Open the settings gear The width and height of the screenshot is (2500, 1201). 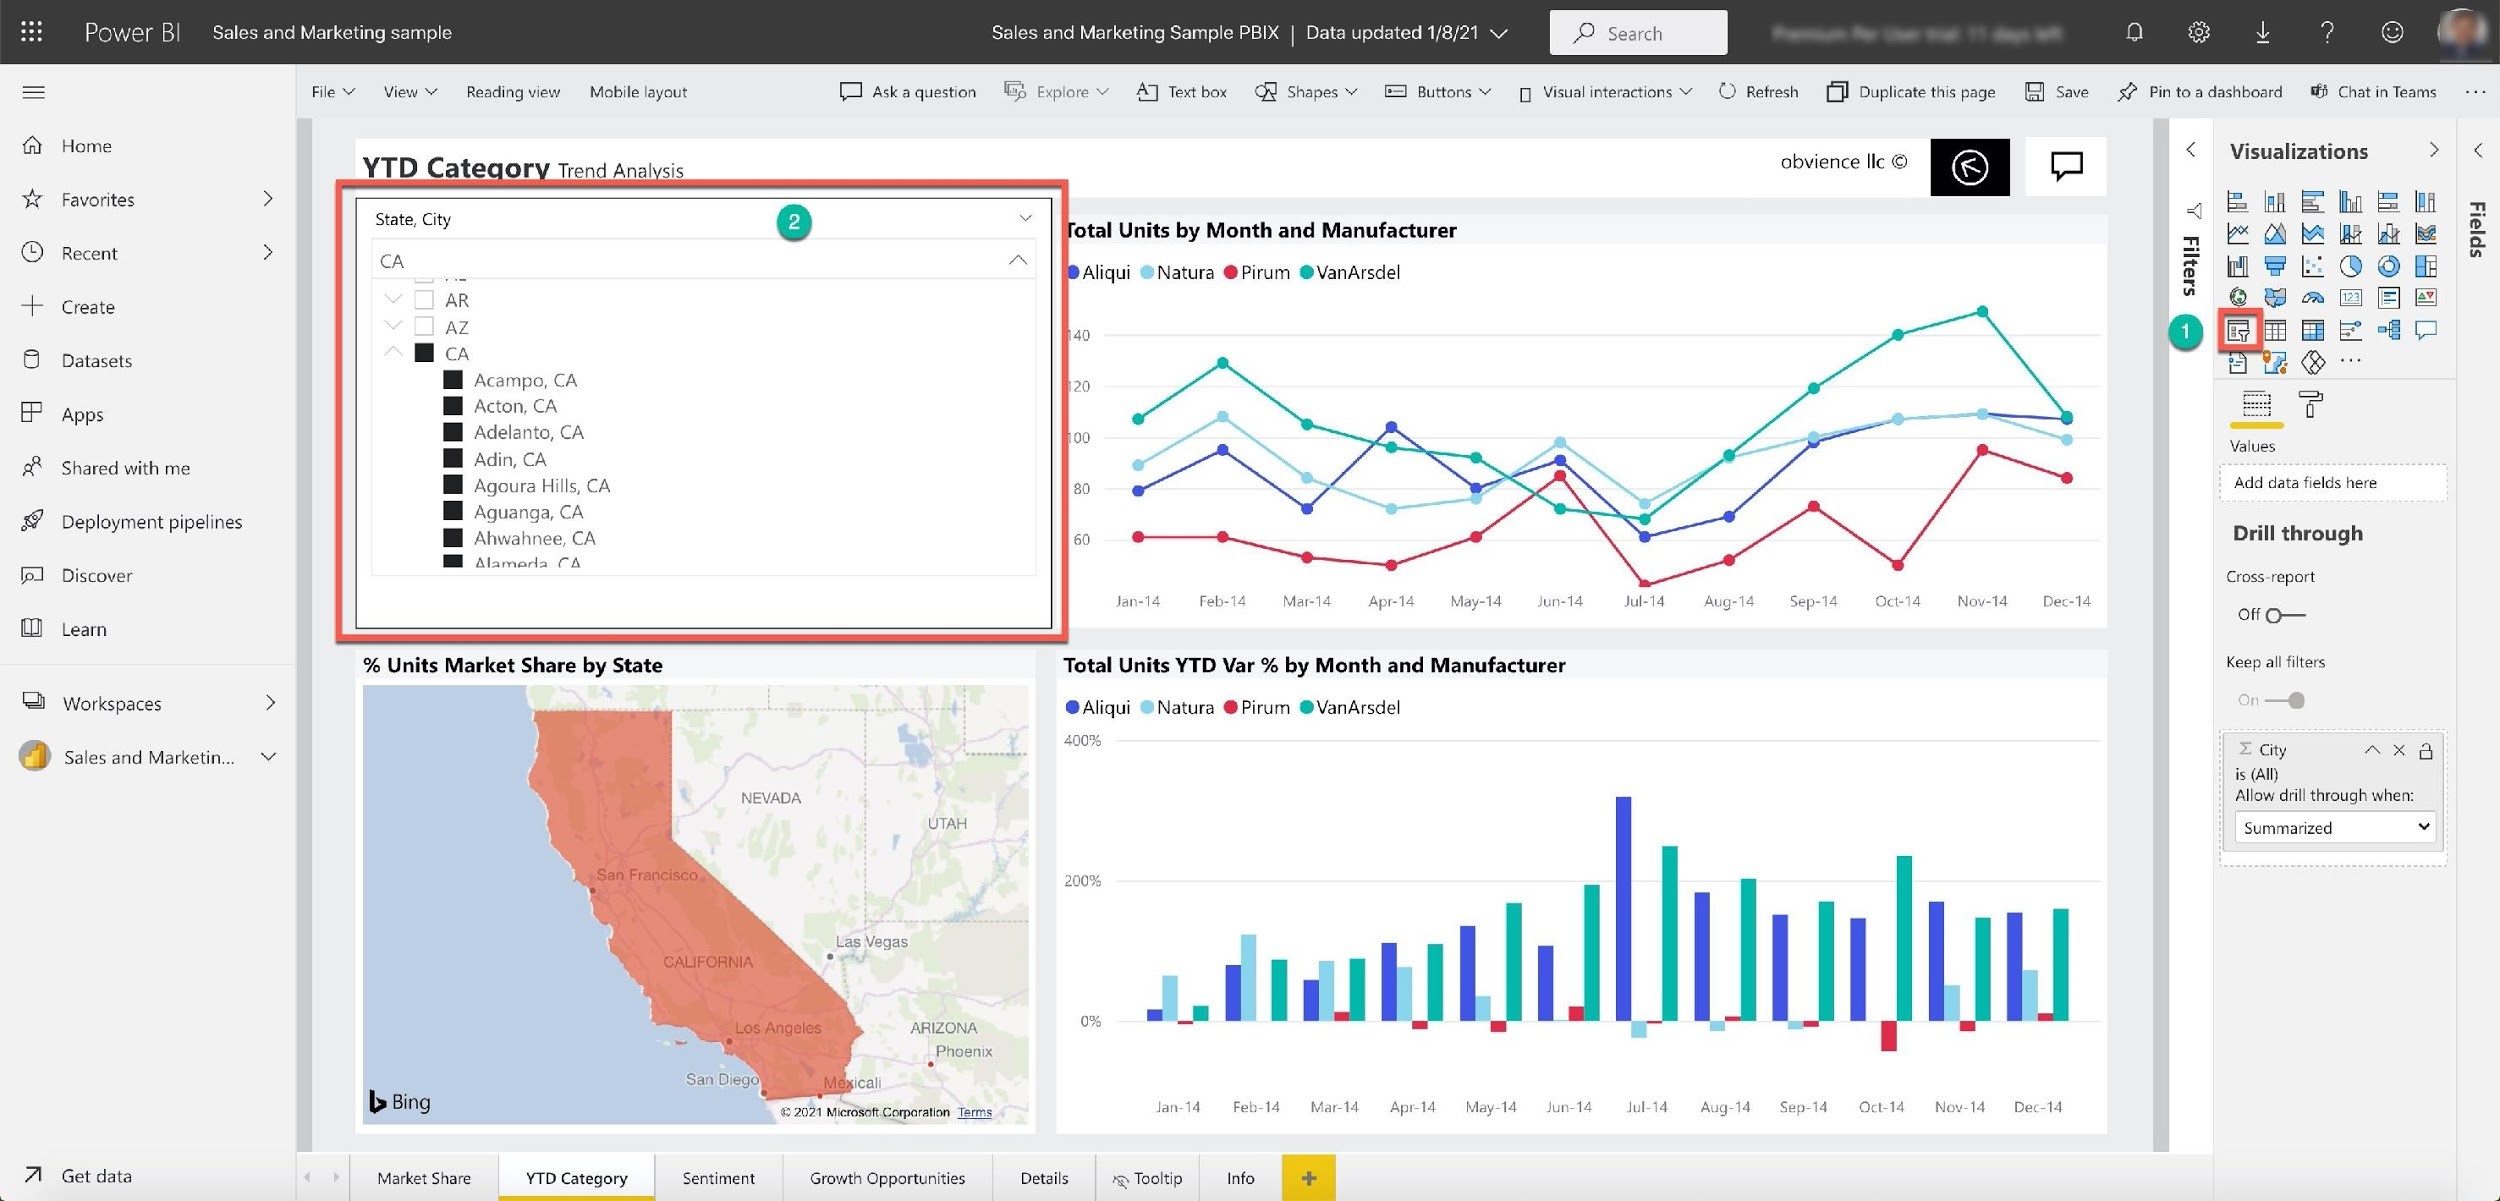click(x=2198, y=32)
